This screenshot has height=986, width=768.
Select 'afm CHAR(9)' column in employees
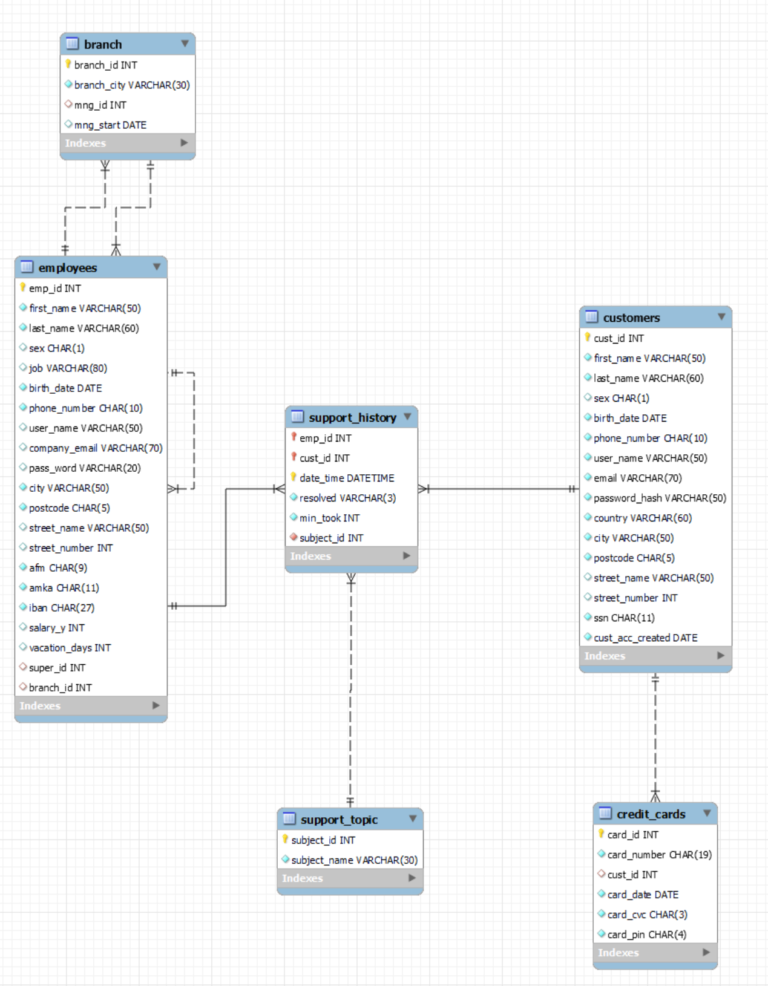point(91,567)
